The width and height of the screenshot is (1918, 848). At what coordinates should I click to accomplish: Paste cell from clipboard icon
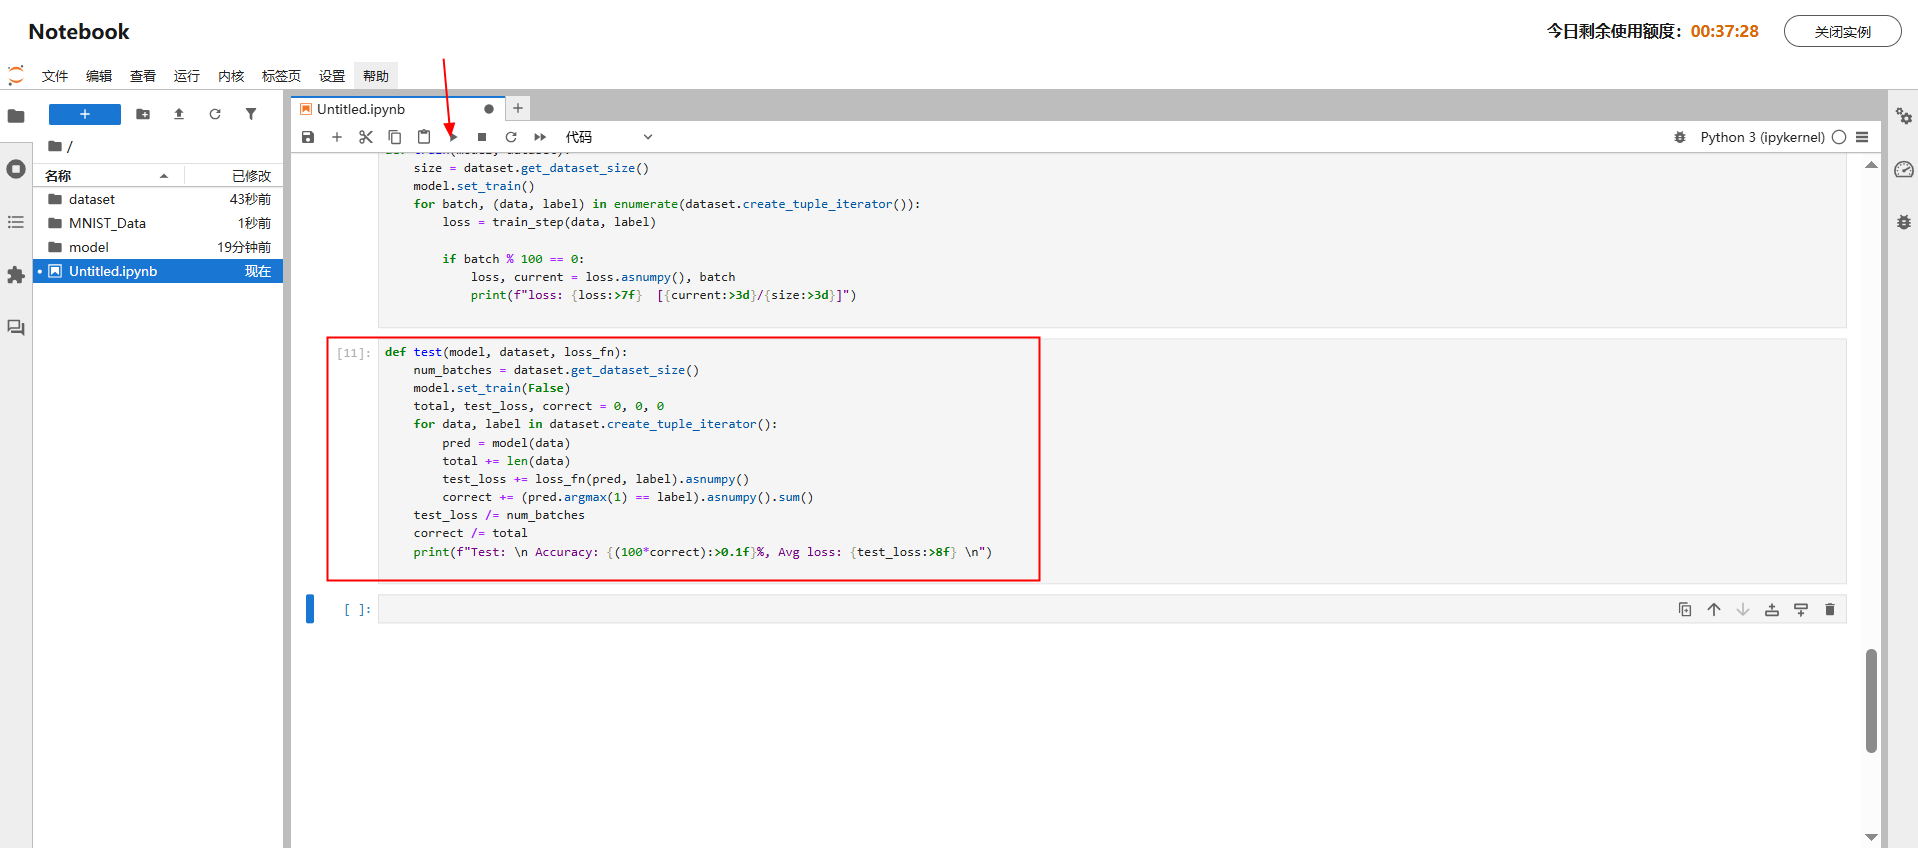click(x=424, y=137)
